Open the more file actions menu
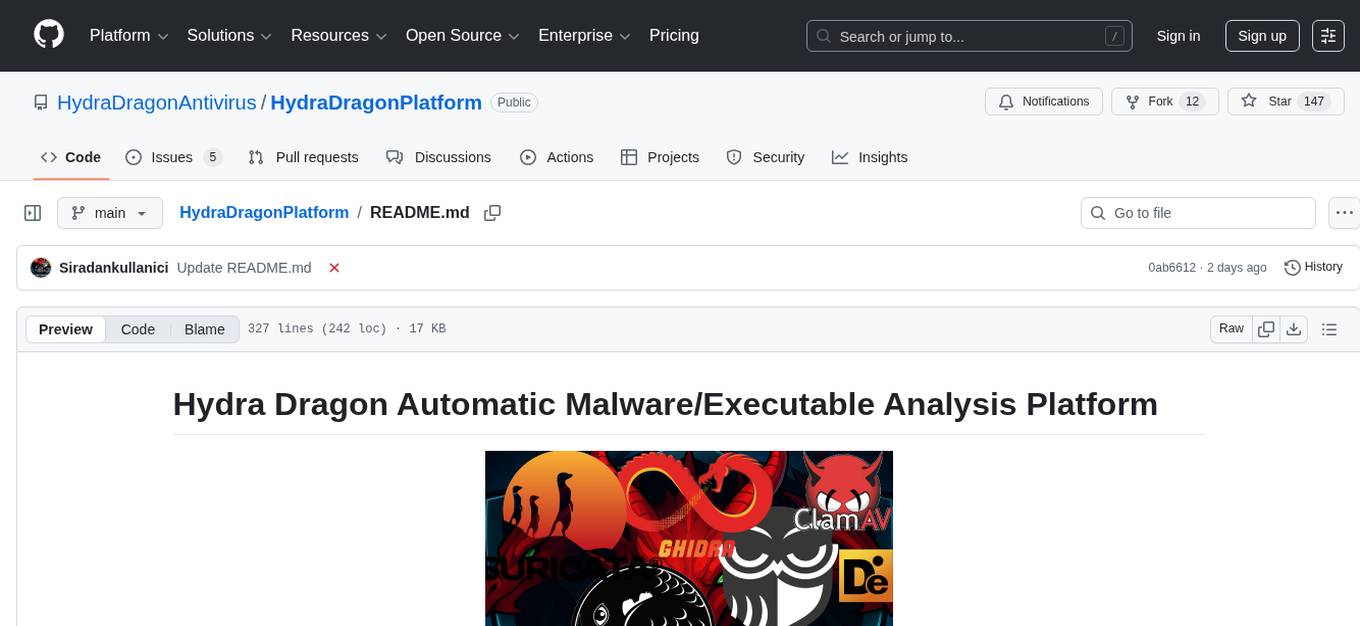This screenshot has height=626, width=1360. (1344, 213)
